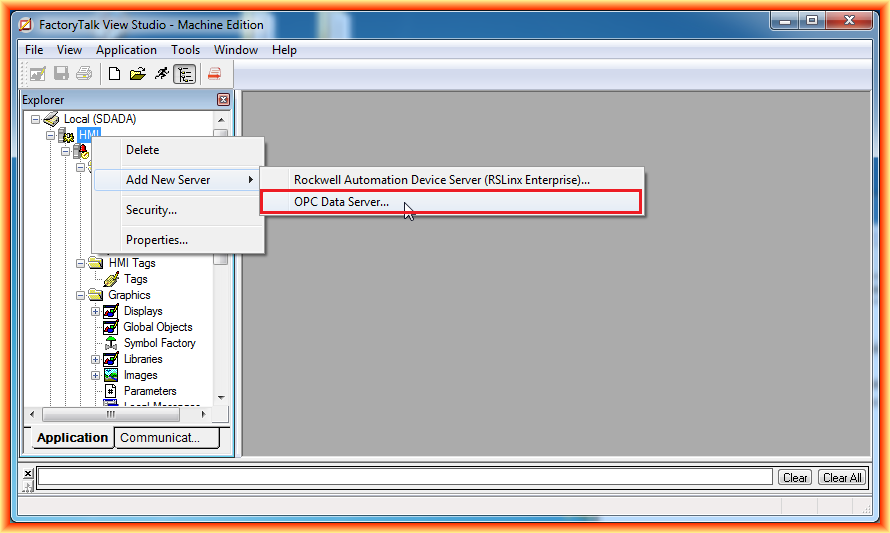Viewport: 890px width, 533px height.
Task: Click the Global Objects icon in tree
Action: point(111,327)
